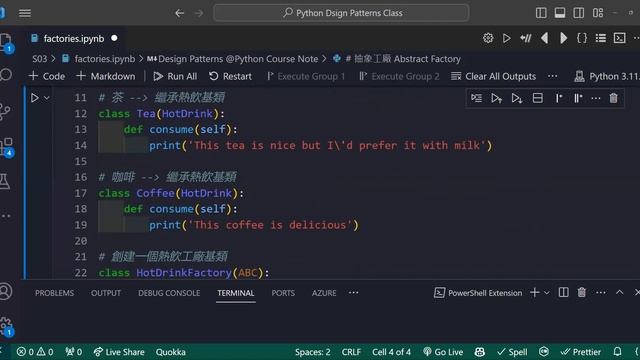Click the previous left triangle icon
This screenshot has width=640, height=360.
(x=544, y=38)
